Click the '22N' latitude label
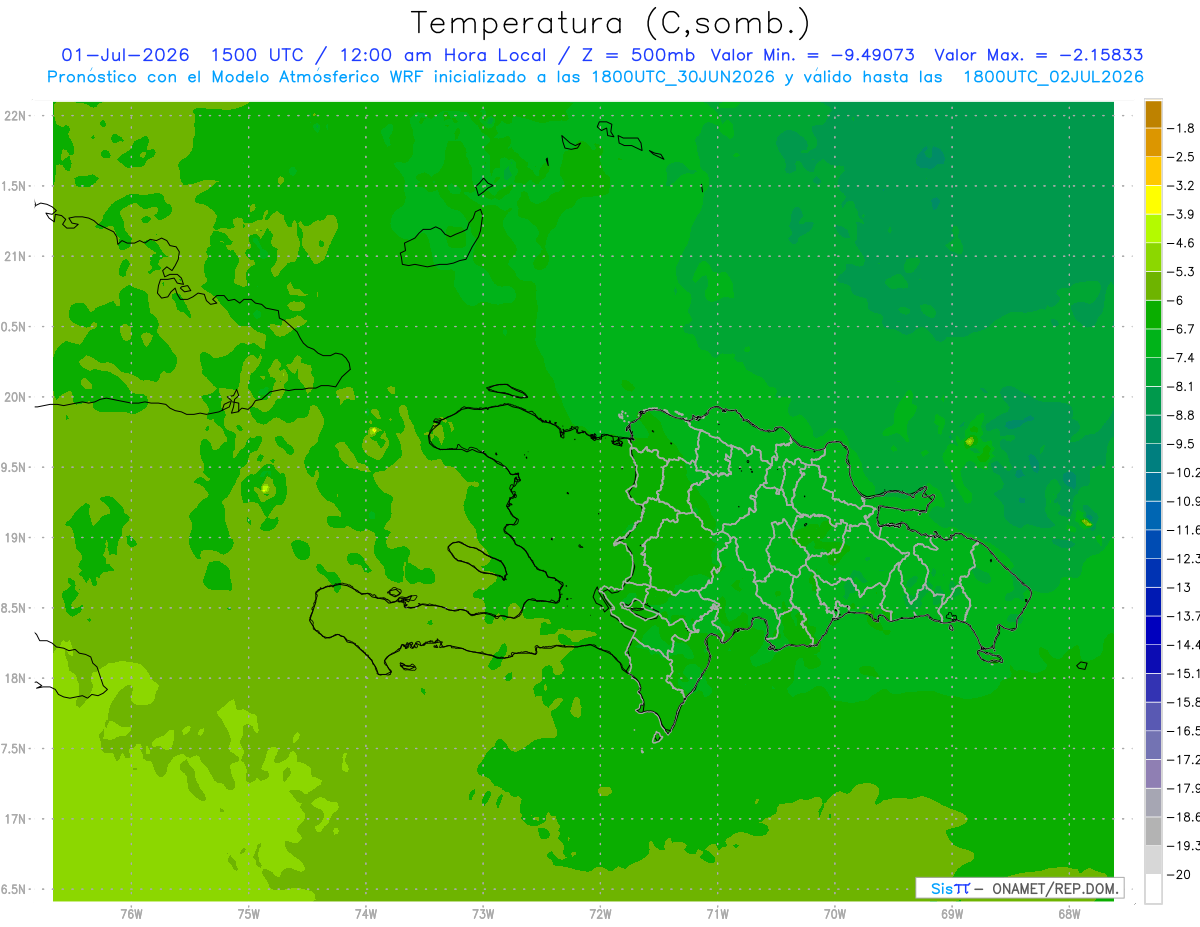 pyautogui.click(x=16, y=116)
